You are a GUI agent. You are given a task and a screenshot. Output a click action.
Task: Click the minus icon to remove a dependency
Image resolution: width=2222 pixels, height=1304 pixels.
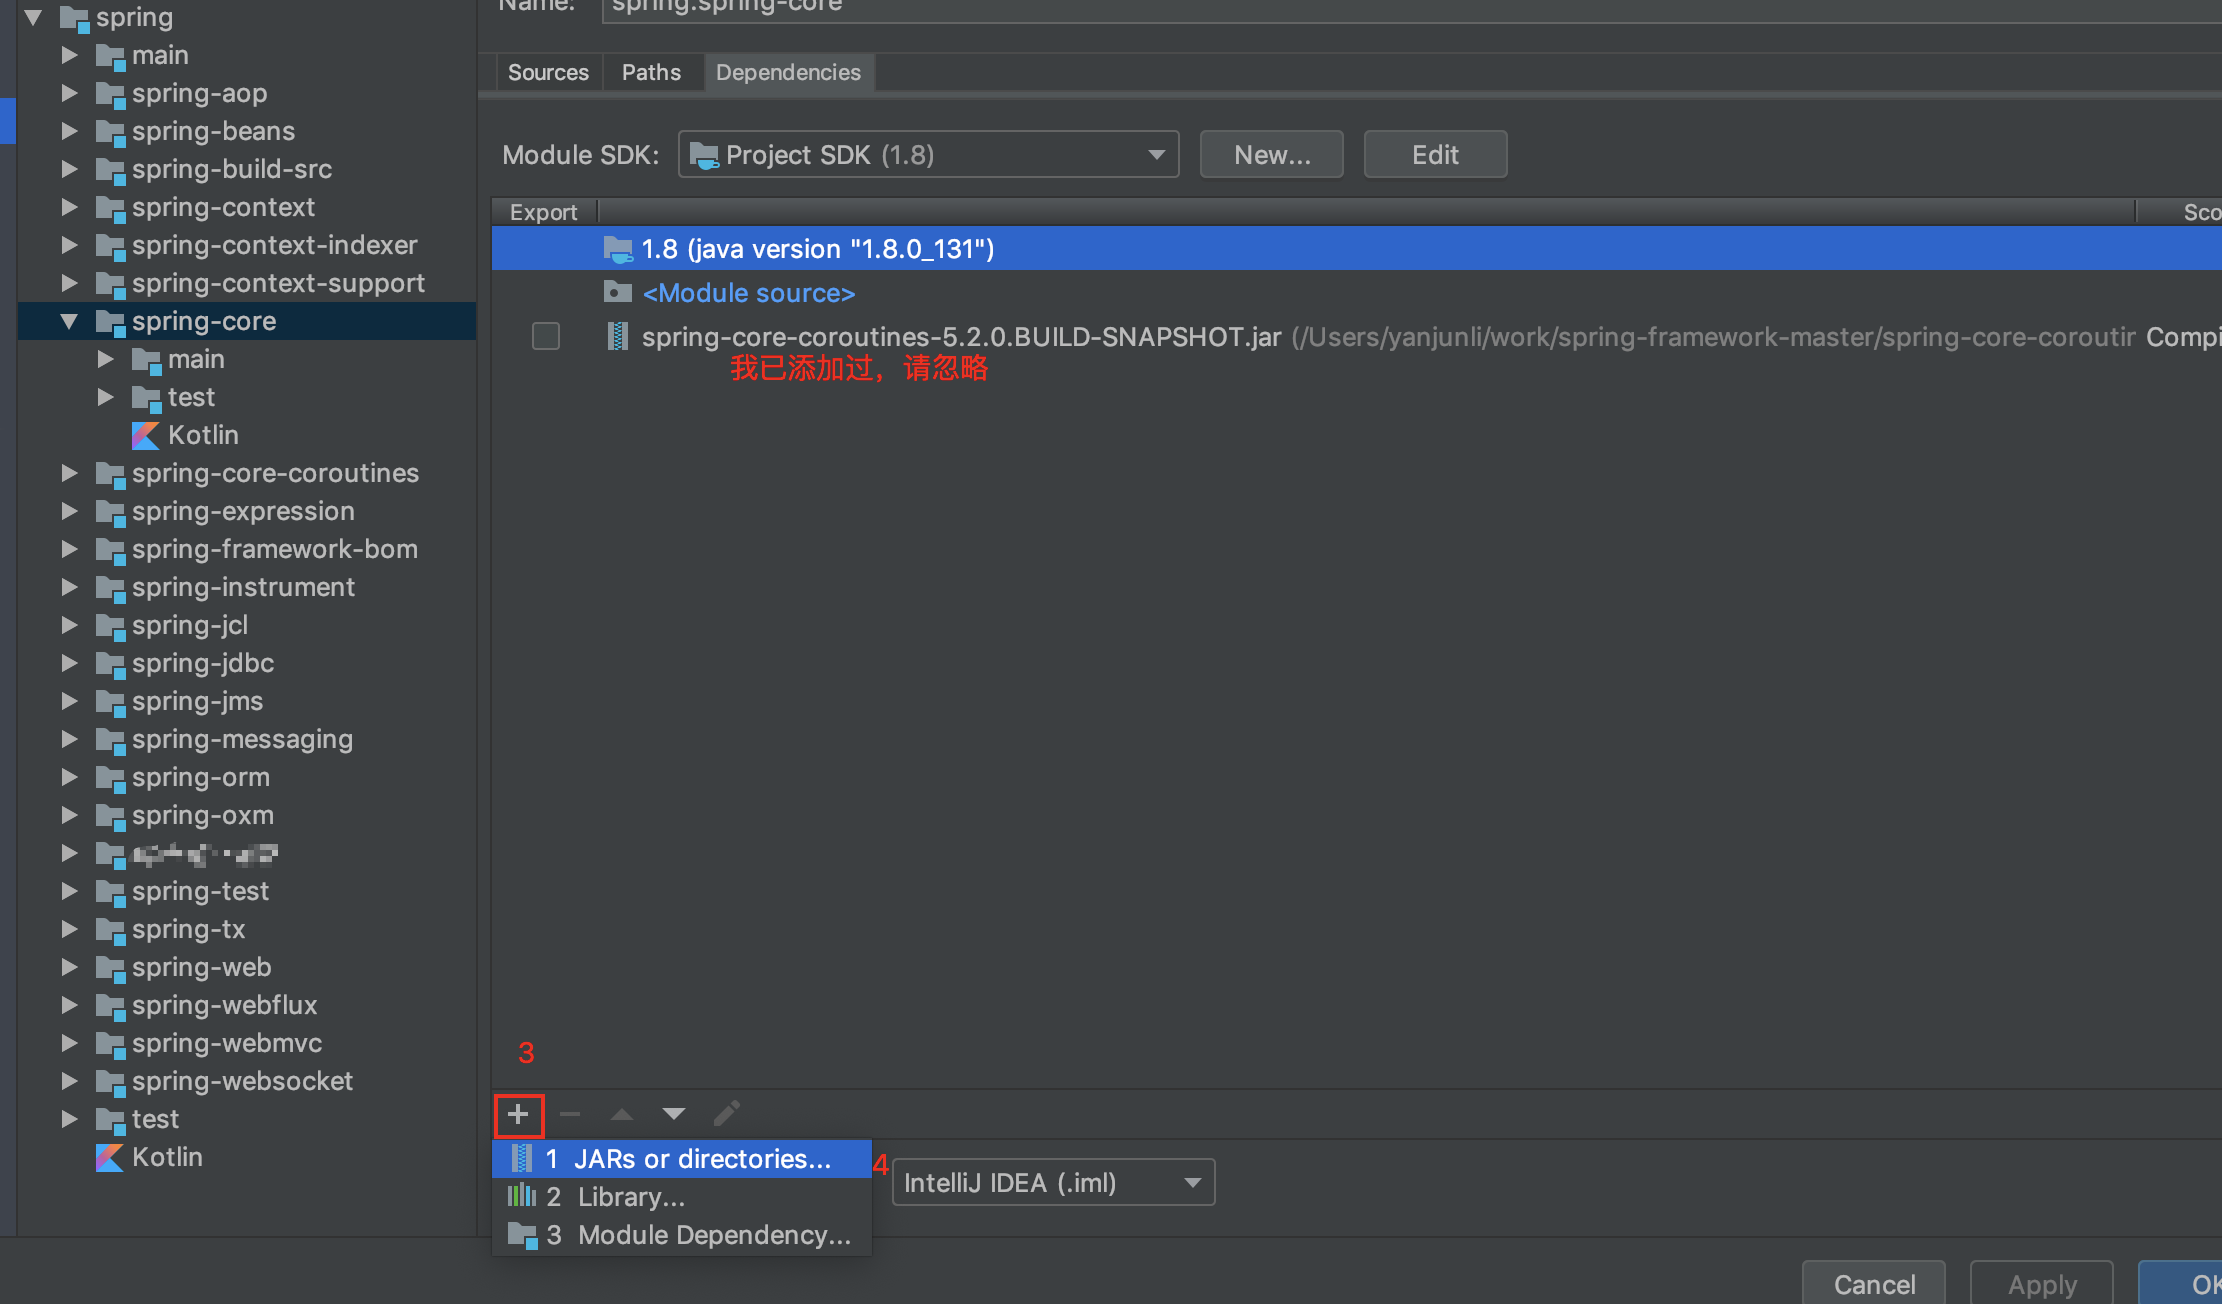pos(570,1113)
